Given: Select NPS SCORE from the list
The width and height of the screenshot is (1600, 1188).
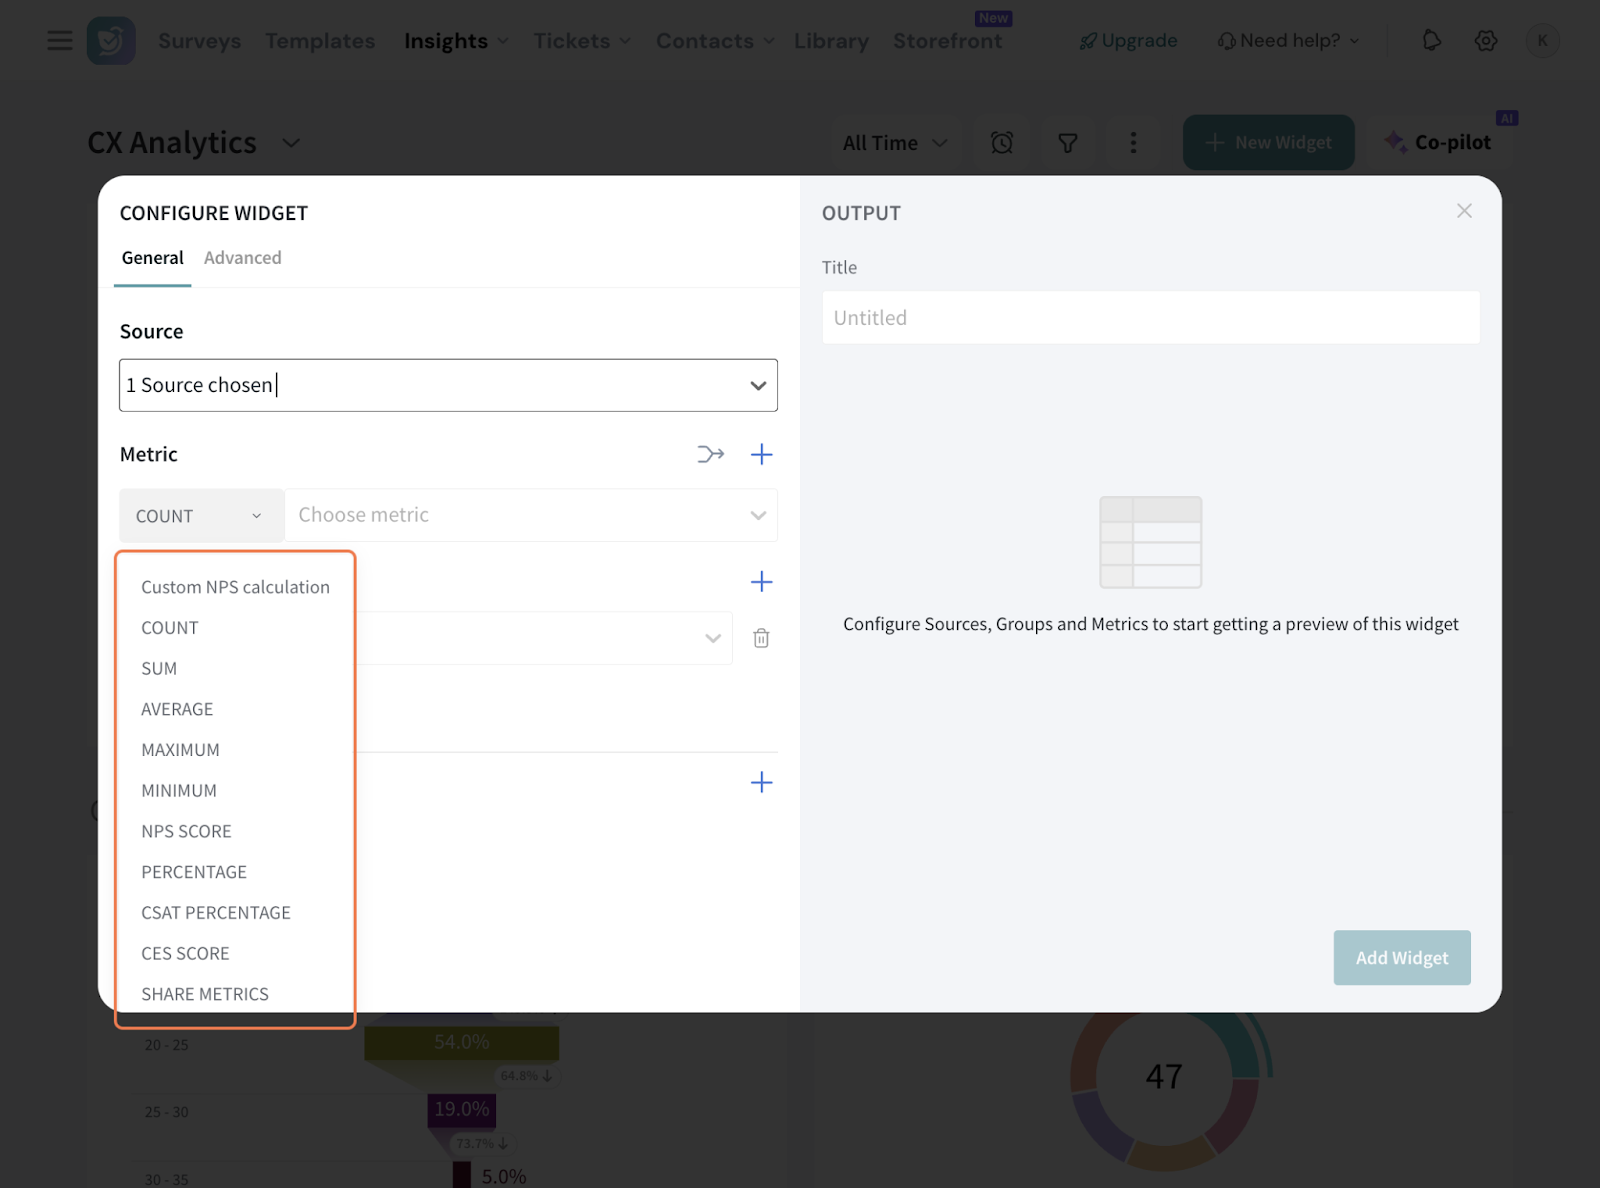Looking at the screenshot, I should click(x=186, y=831).
